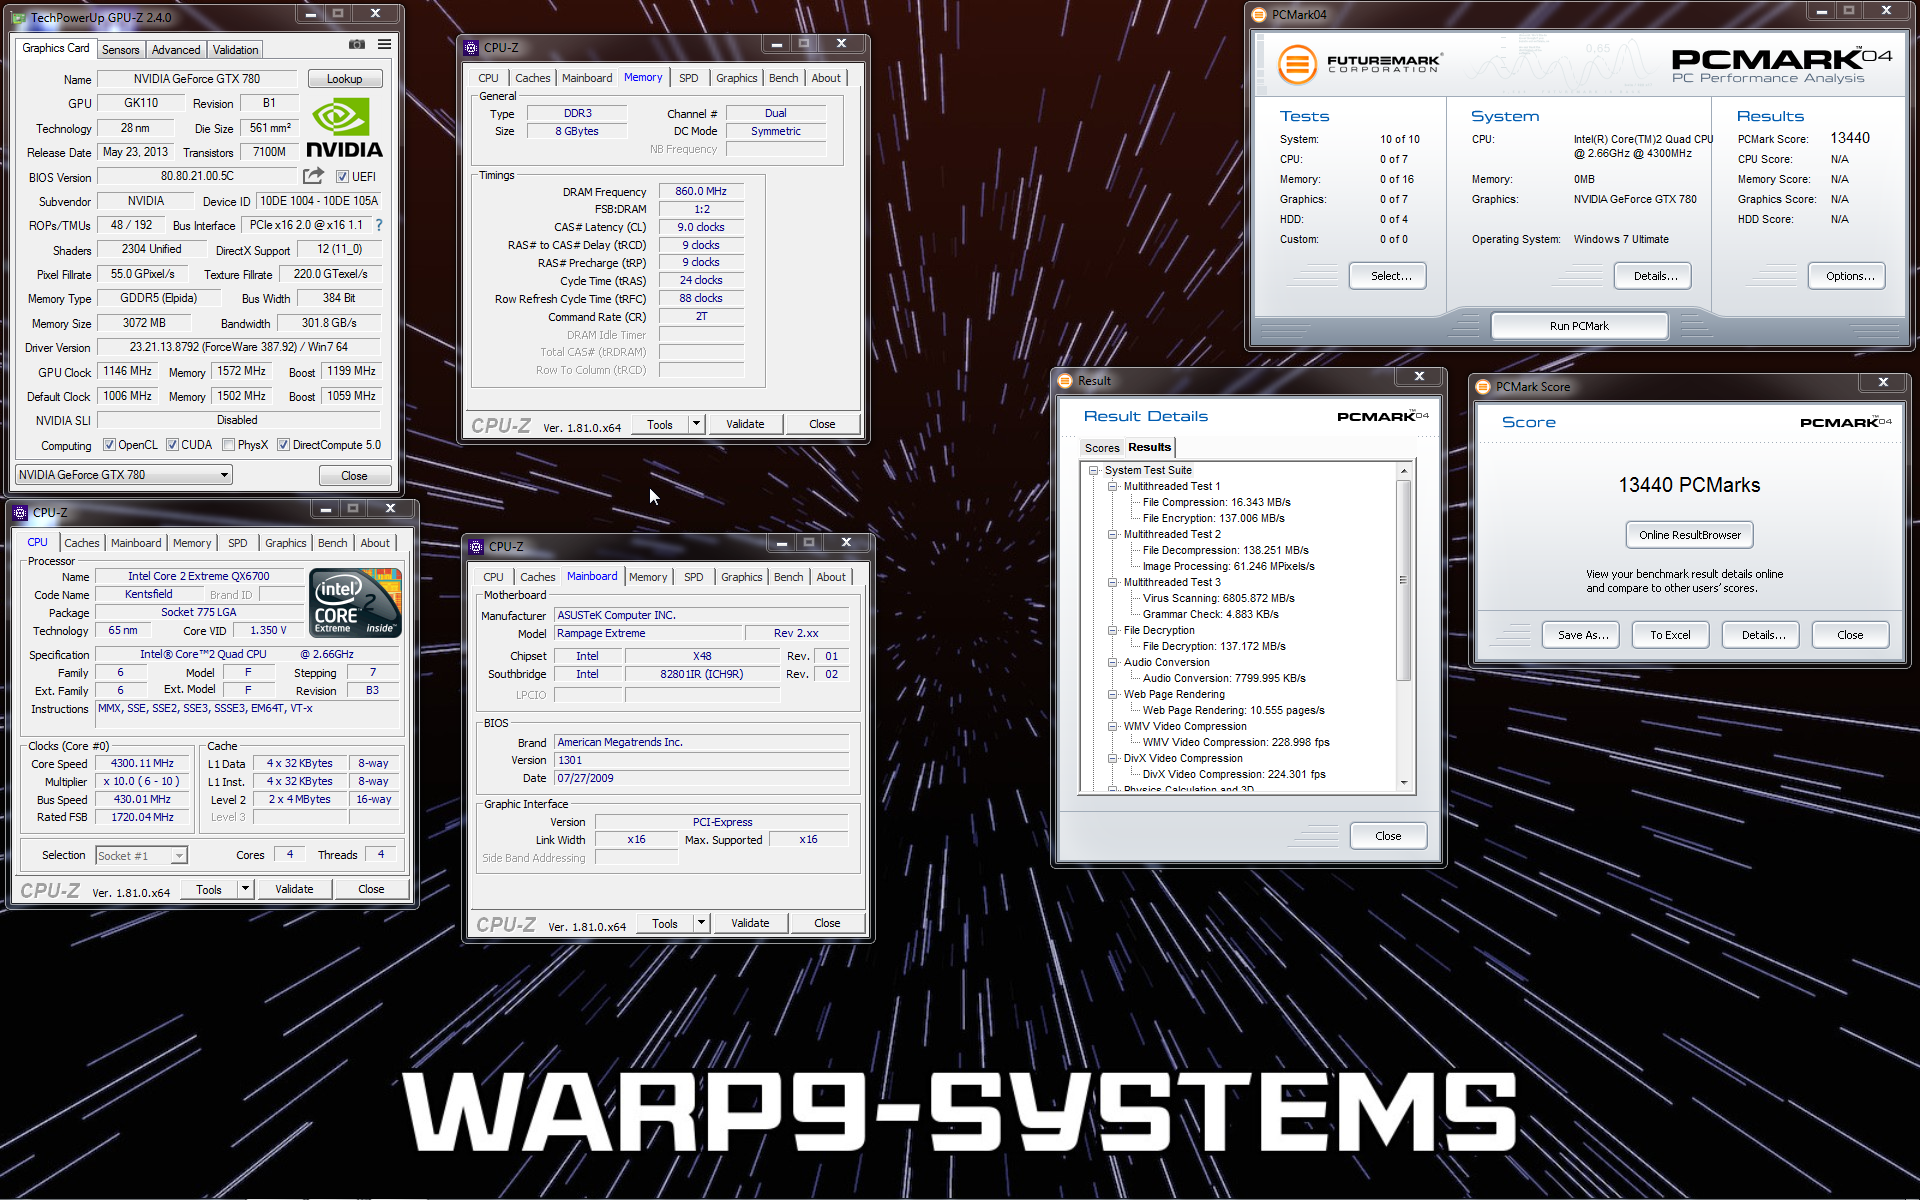Click Online ResultBrowser button
The image size is (1920, 1200).
pyautogui.click(x=1689, y=535)
